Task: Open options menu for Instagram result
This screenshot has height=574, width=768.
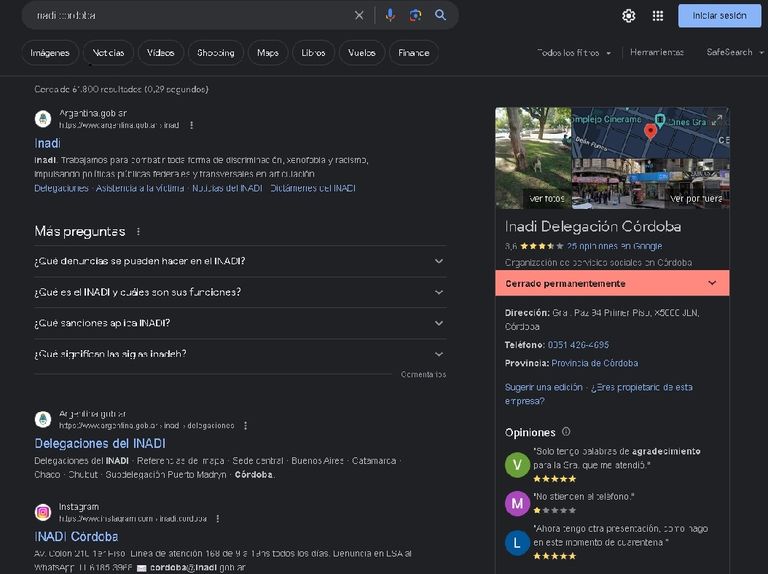Action: coord(217,518)
